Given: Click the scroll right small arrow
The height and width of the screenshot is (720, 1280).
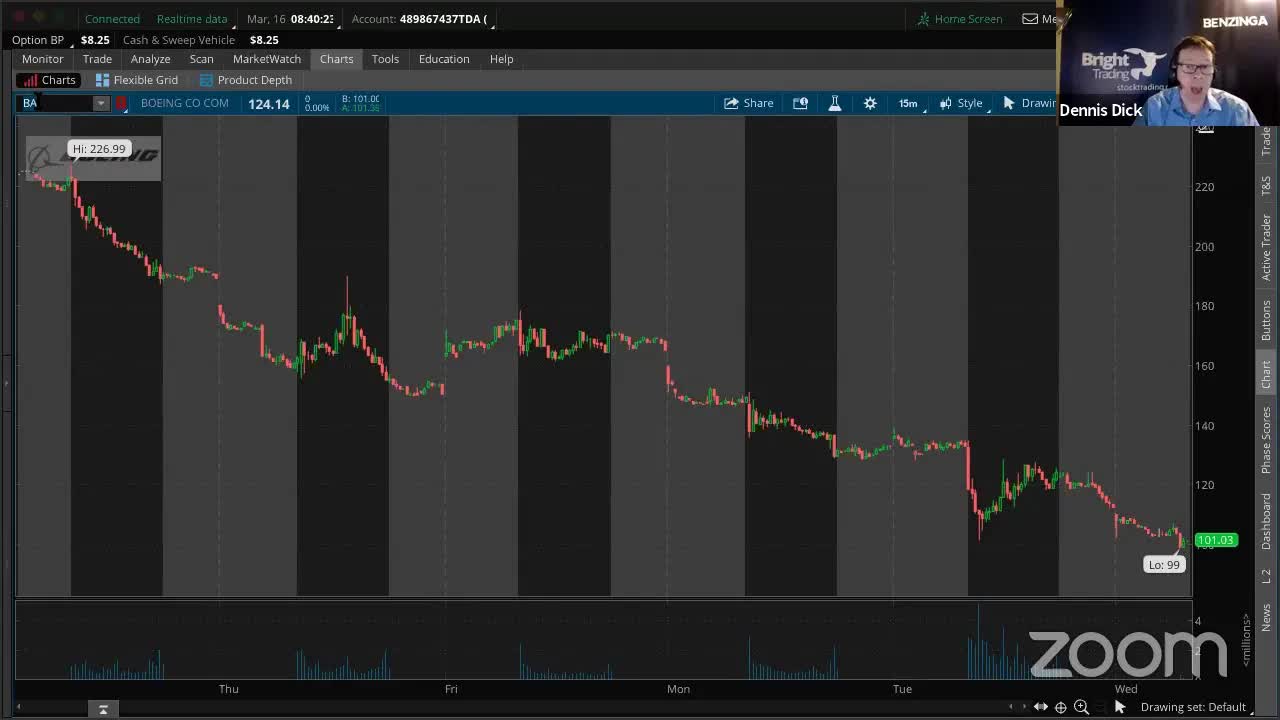Looking at the screenshot, I should pos(1022,707).
